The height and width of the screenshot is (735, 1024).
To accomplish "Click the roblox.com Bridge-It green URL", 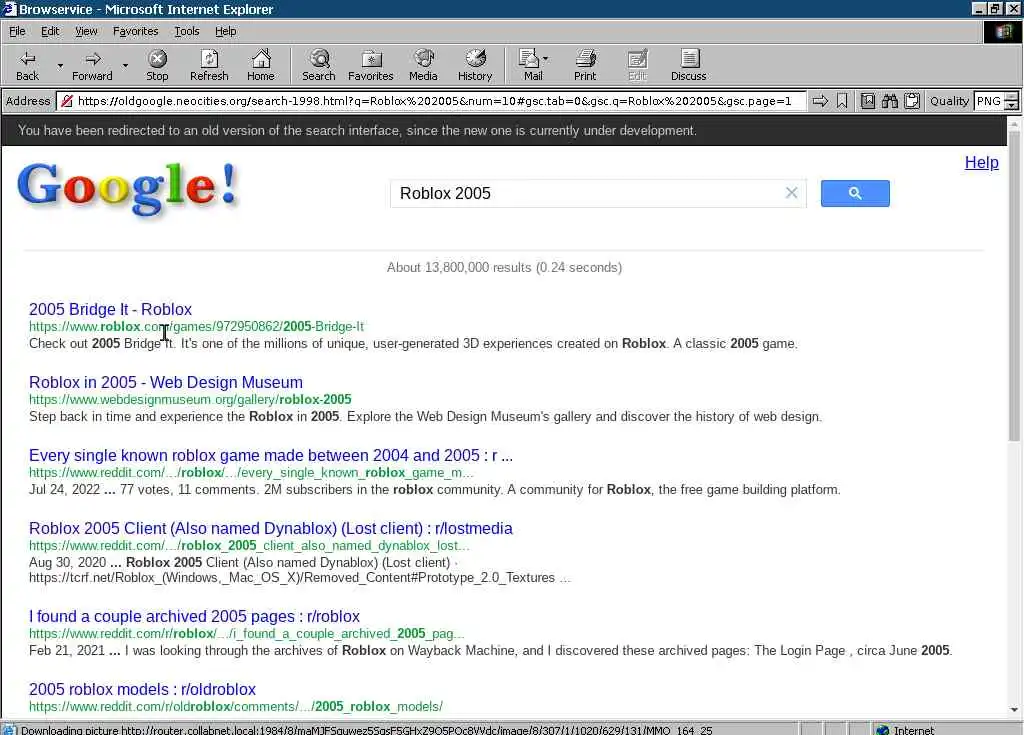I will tap(196, 326).
